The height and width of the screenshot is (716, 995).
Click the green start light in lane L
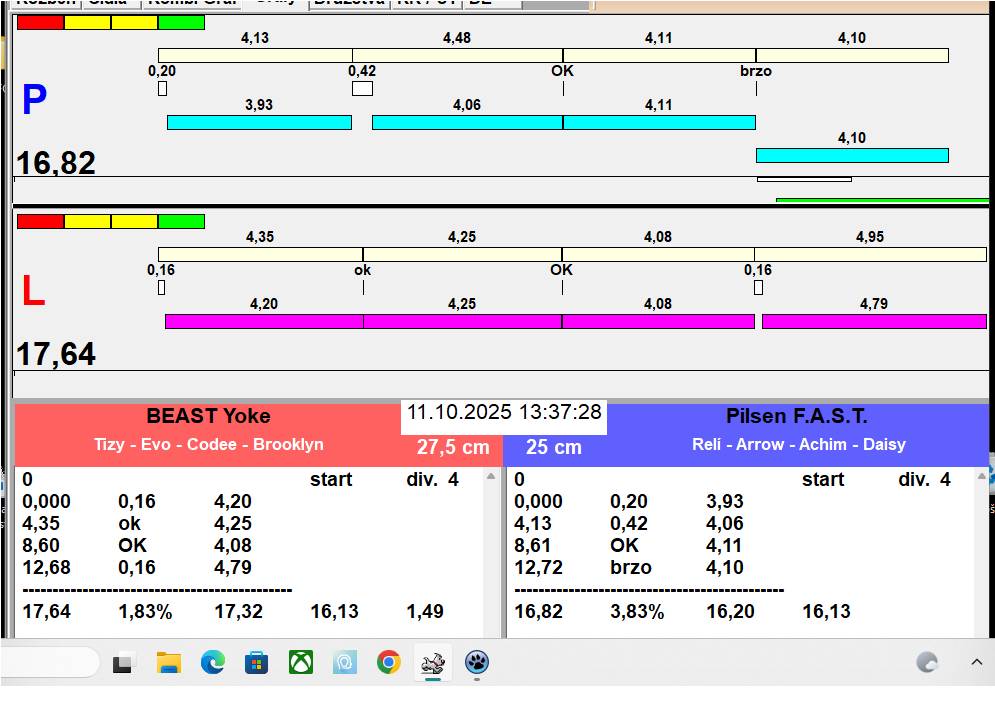point(181,221)
